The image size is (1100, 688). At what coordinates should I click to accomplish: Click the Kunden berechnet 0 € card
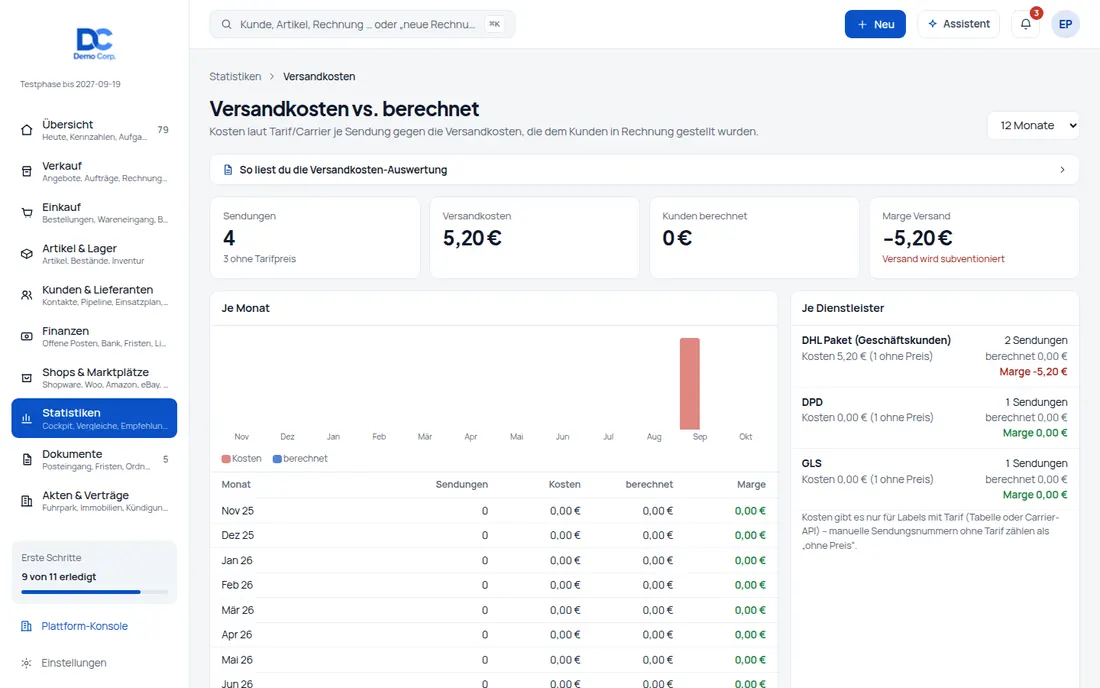click(754, 238)
